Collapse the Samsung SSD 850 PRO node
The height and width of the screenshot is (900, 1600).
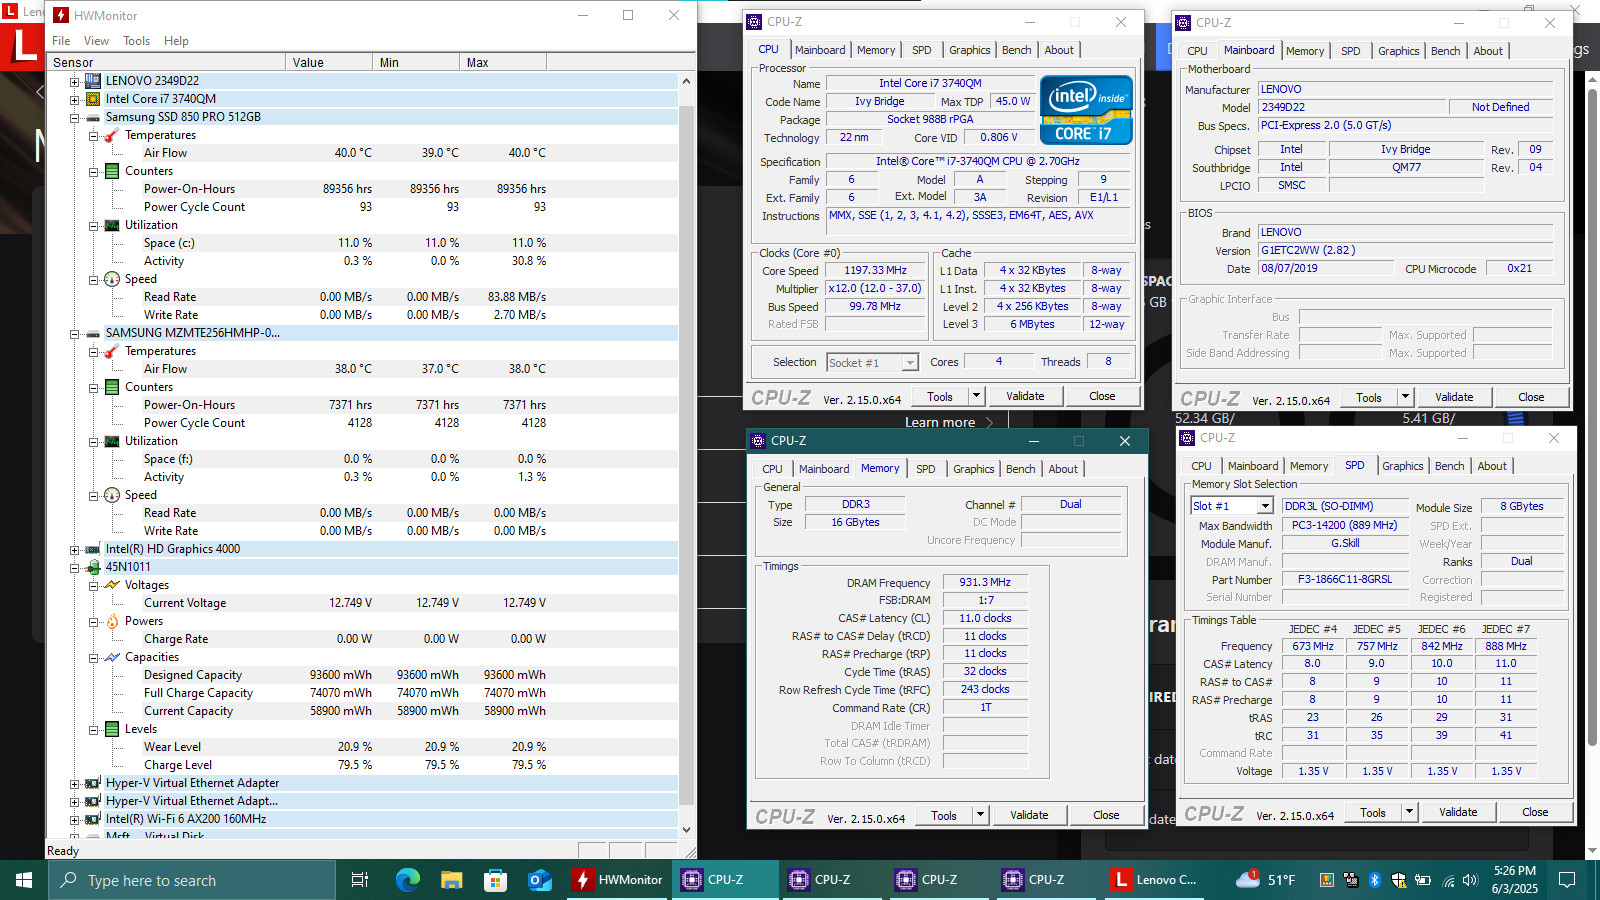tap(75, 117)
